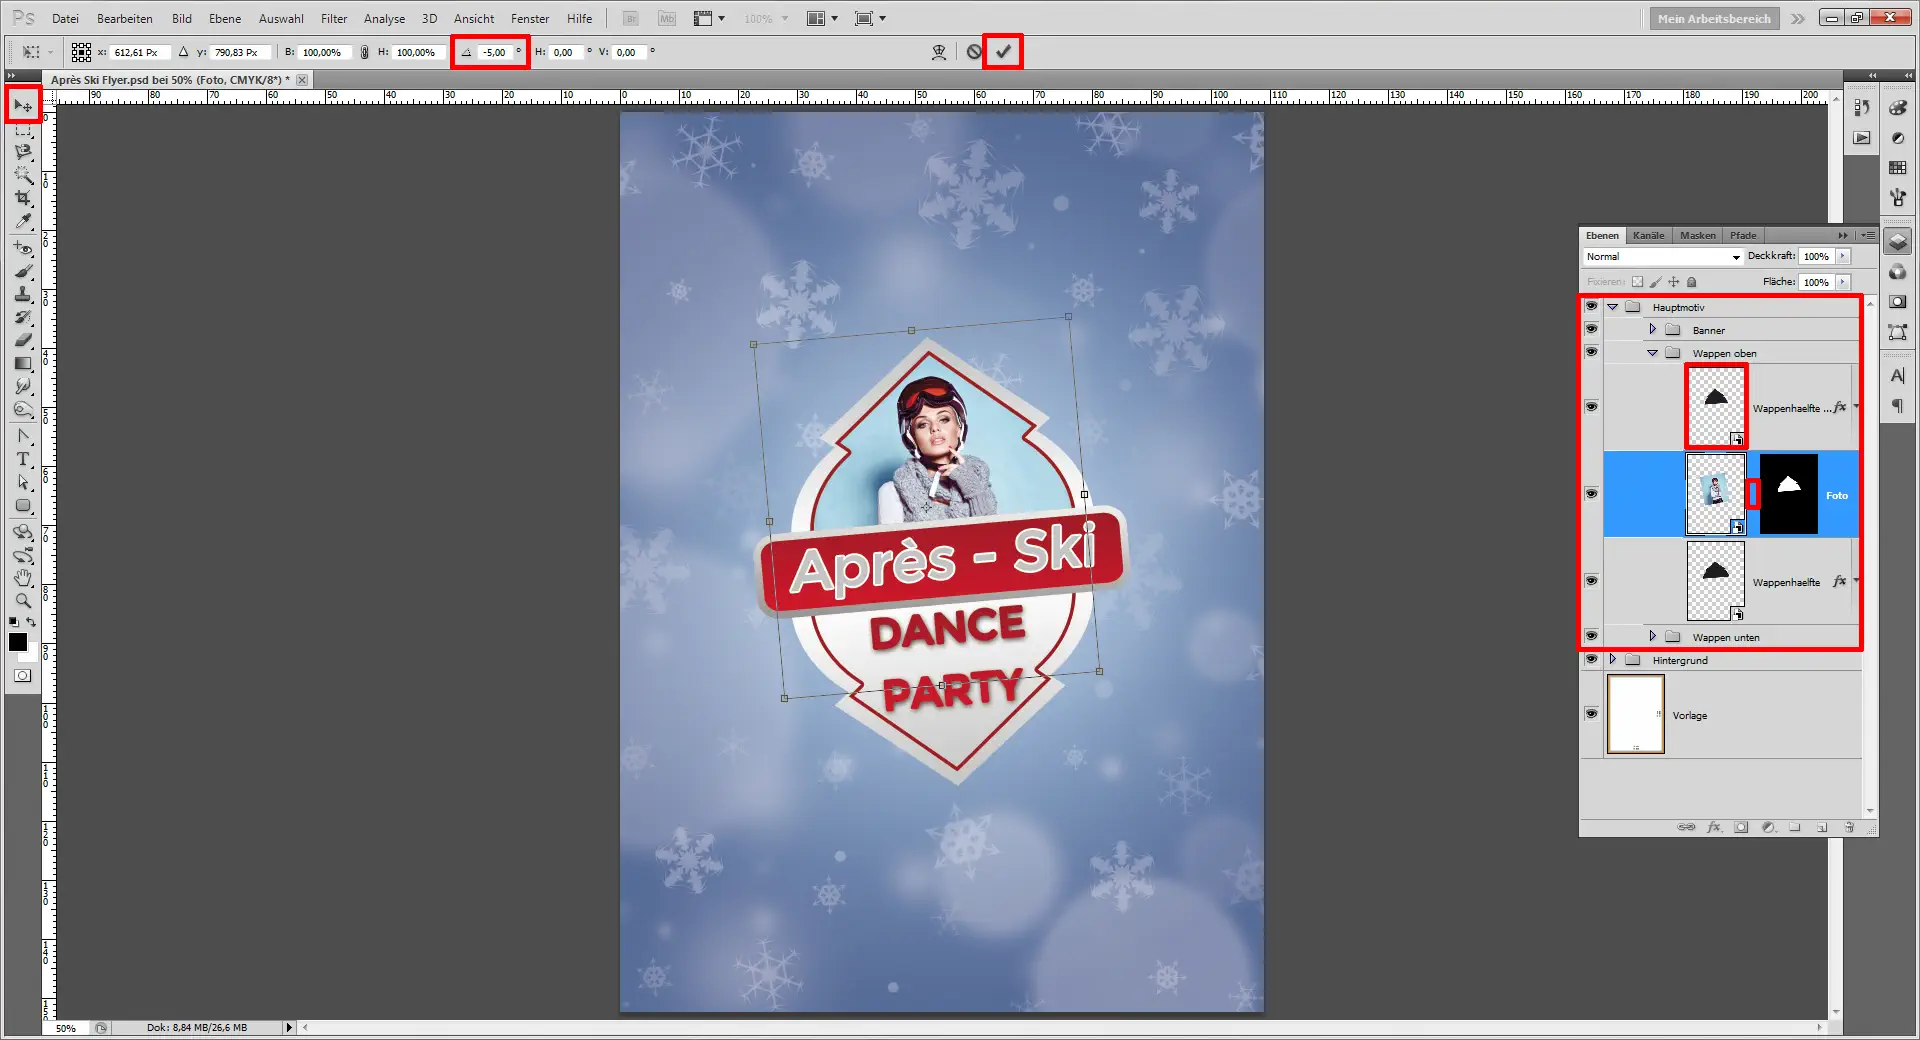This screenshot has width=1920, height=1040.
Task: Click the black foreground color swatch
Action: pyautogui.click(x=18, y=642)
